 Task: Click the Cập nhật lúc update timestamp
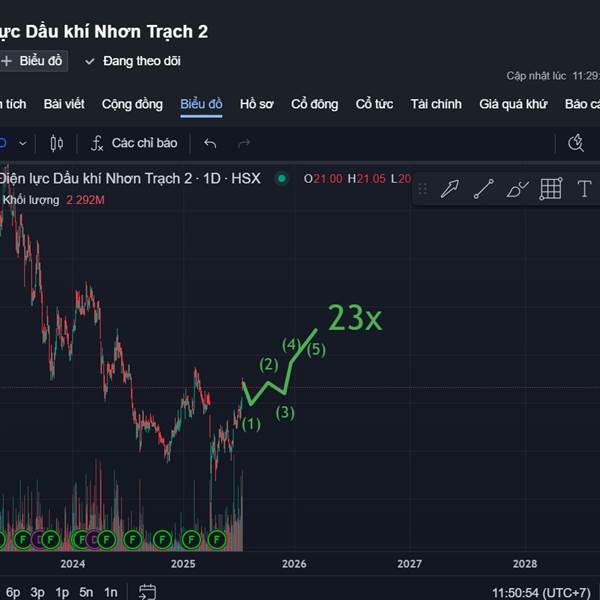(553, 76)
